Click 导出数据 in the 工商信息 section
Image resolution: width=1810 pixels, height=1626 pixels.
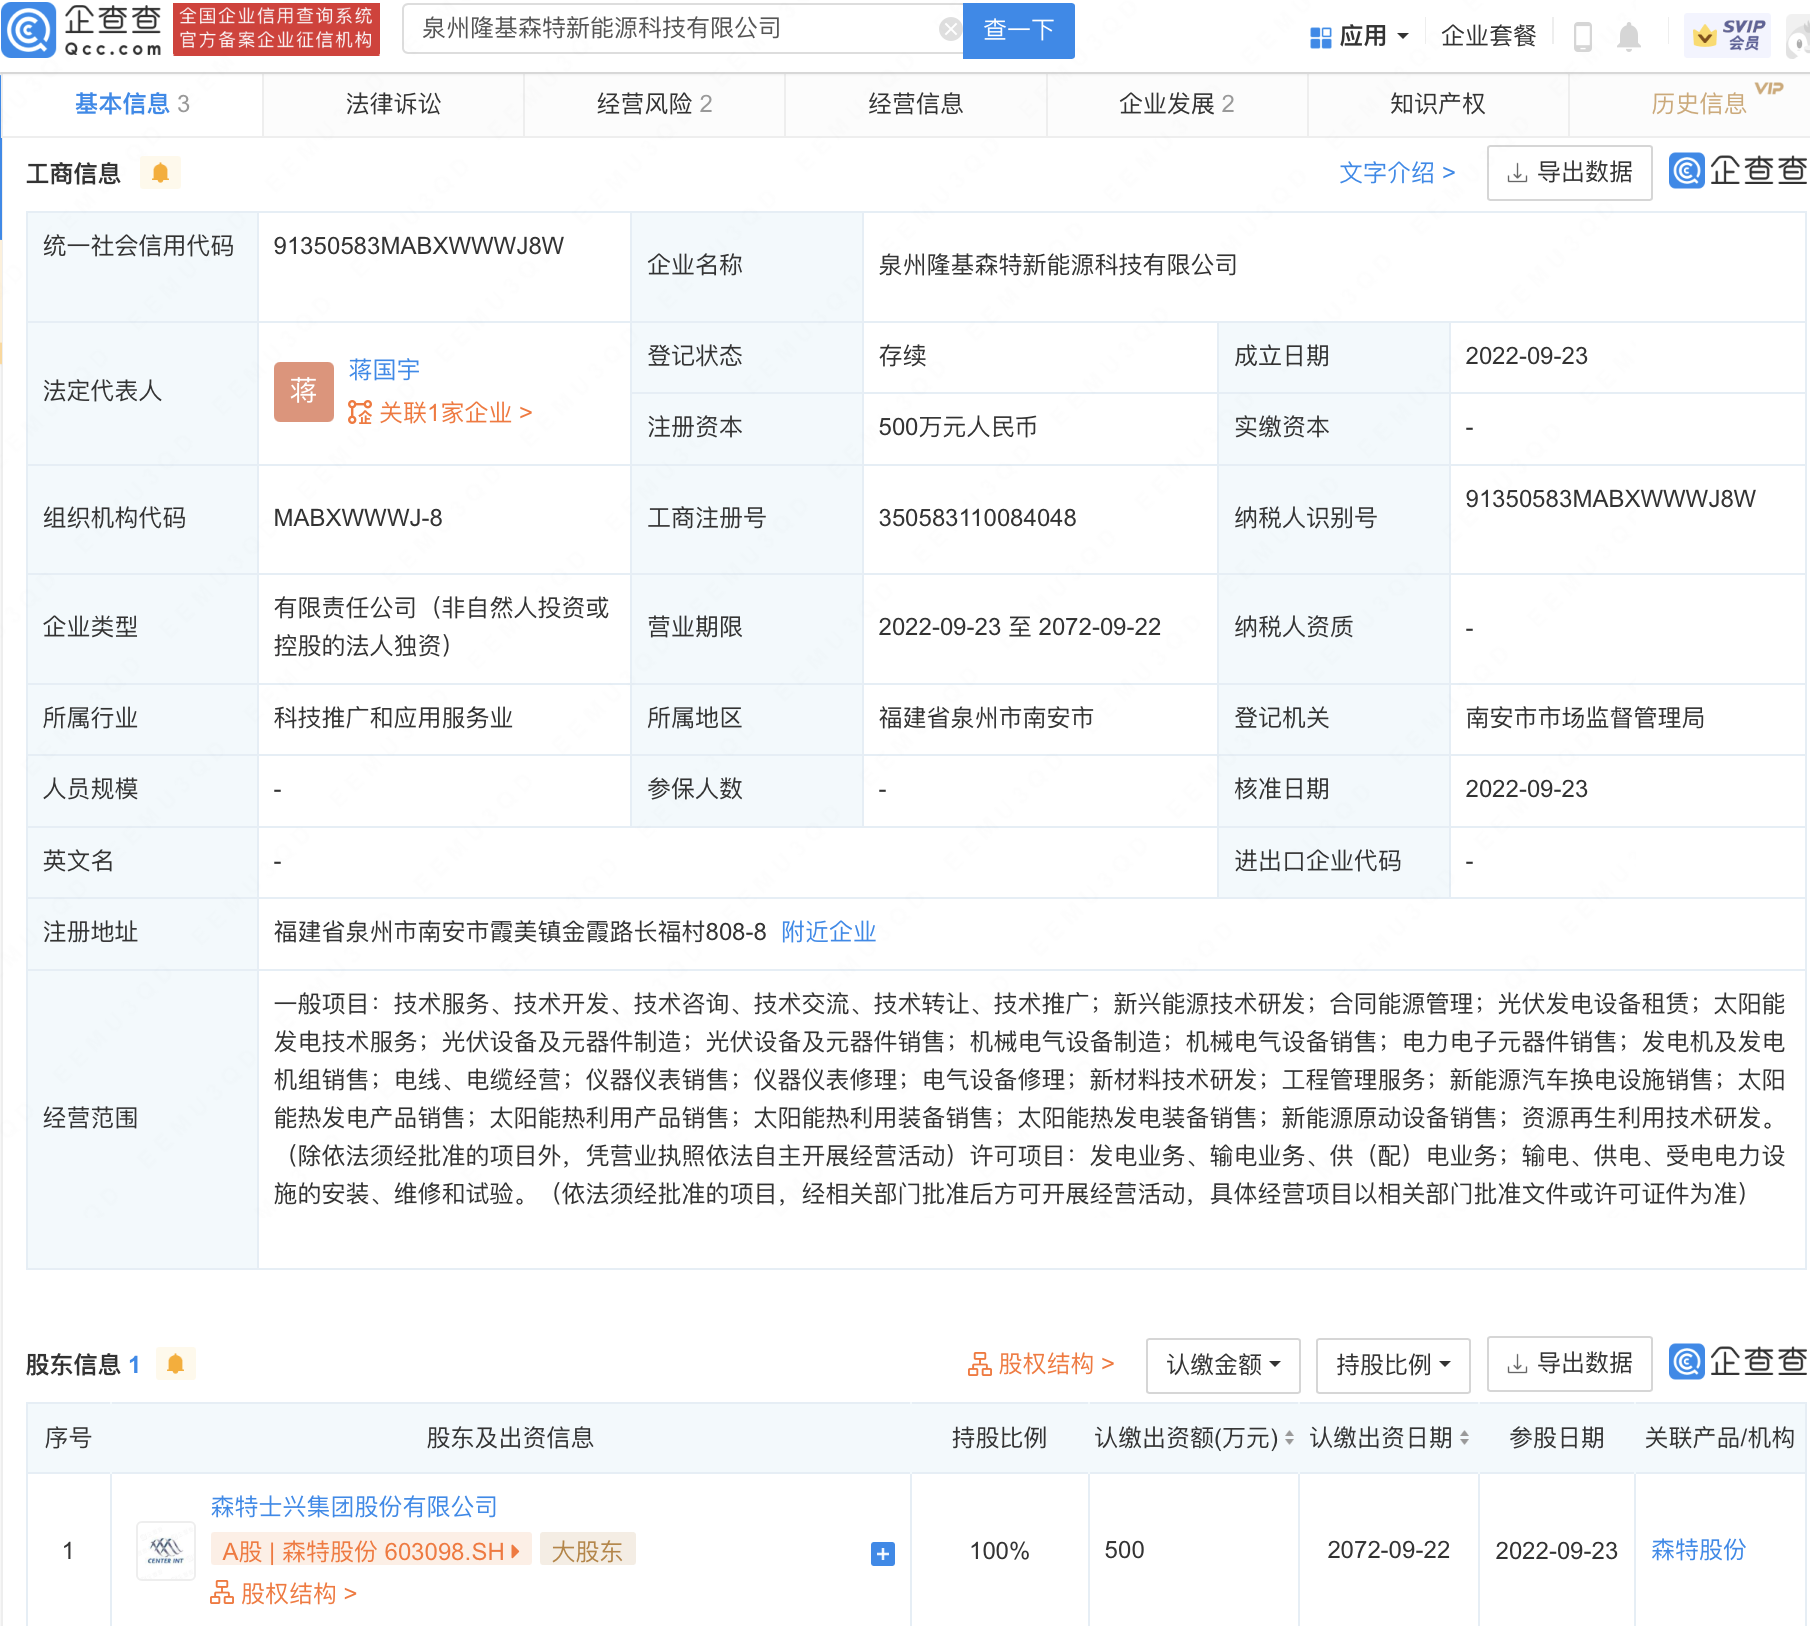[1569, 173]
